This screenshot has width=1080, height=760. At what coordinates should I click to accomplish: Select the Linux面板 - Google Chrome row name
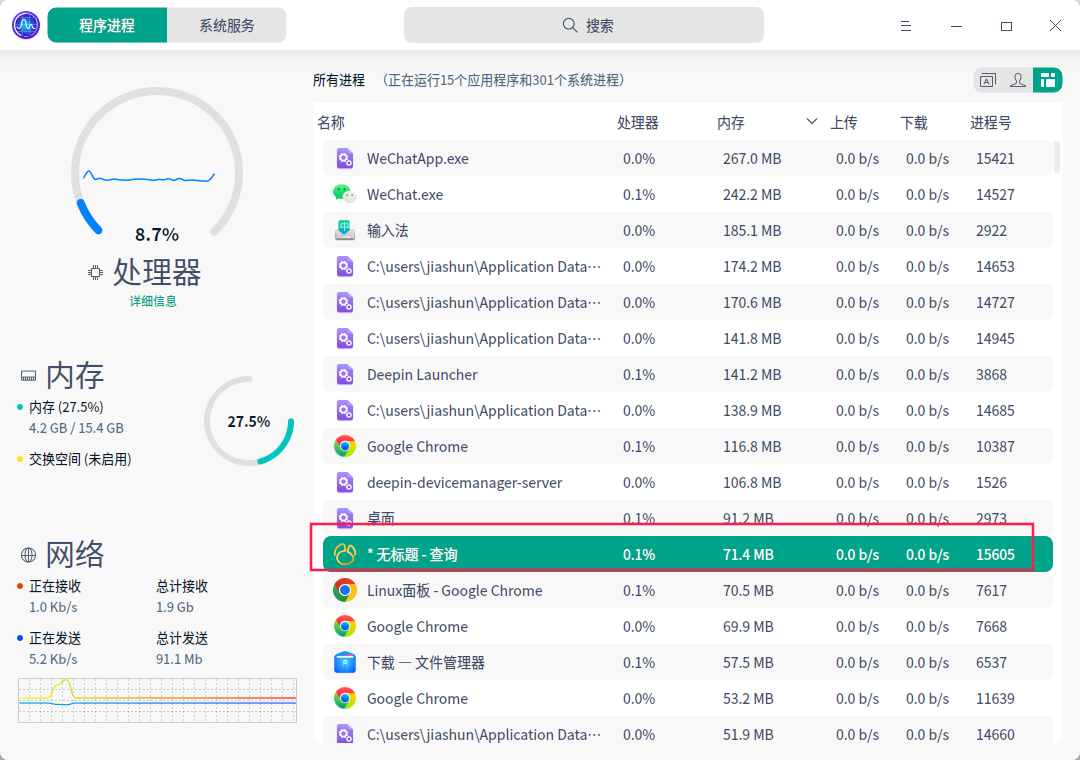(455, 590)
